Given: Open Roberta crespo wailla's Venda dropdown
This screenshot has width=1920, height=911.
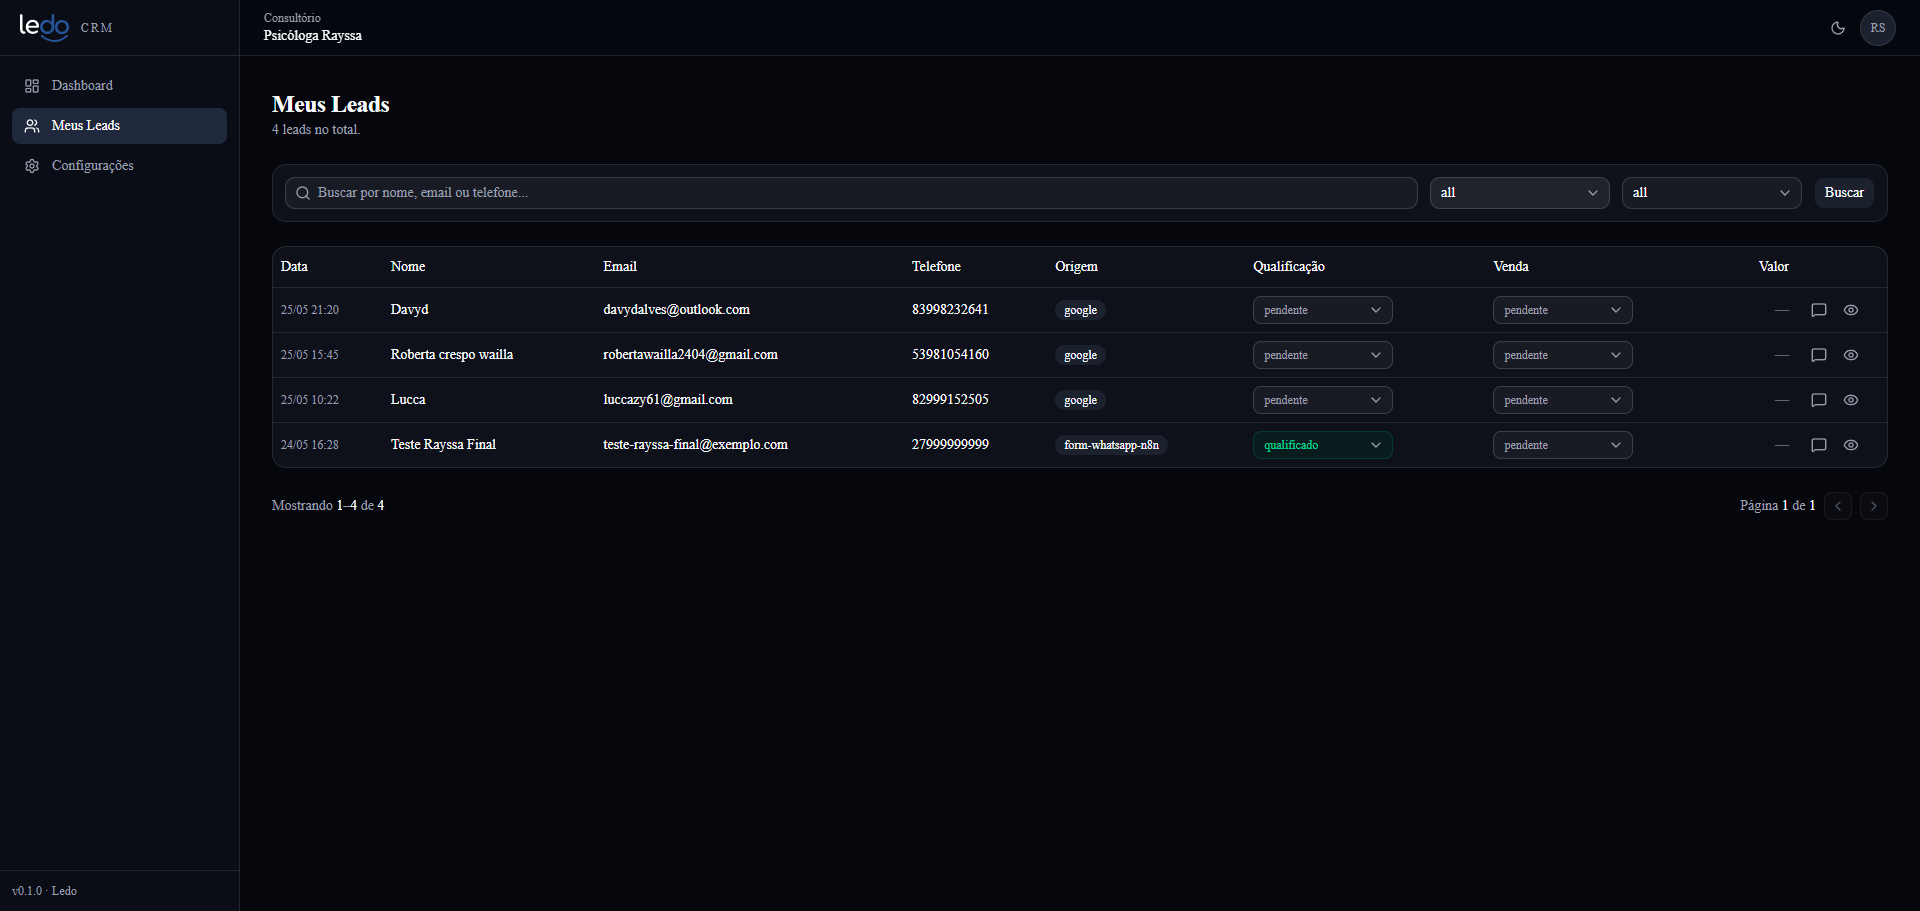Looking at the screenshot, I should point(1563,355).
